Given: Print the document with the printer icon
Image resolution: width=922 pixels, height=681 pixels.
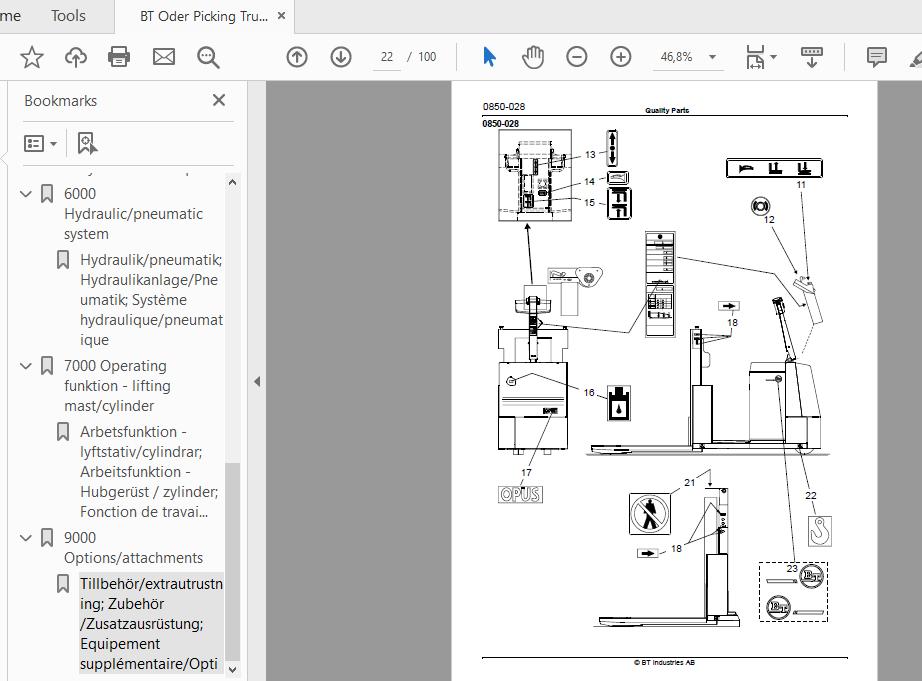Looking at the screenshot, I should 119,57.
